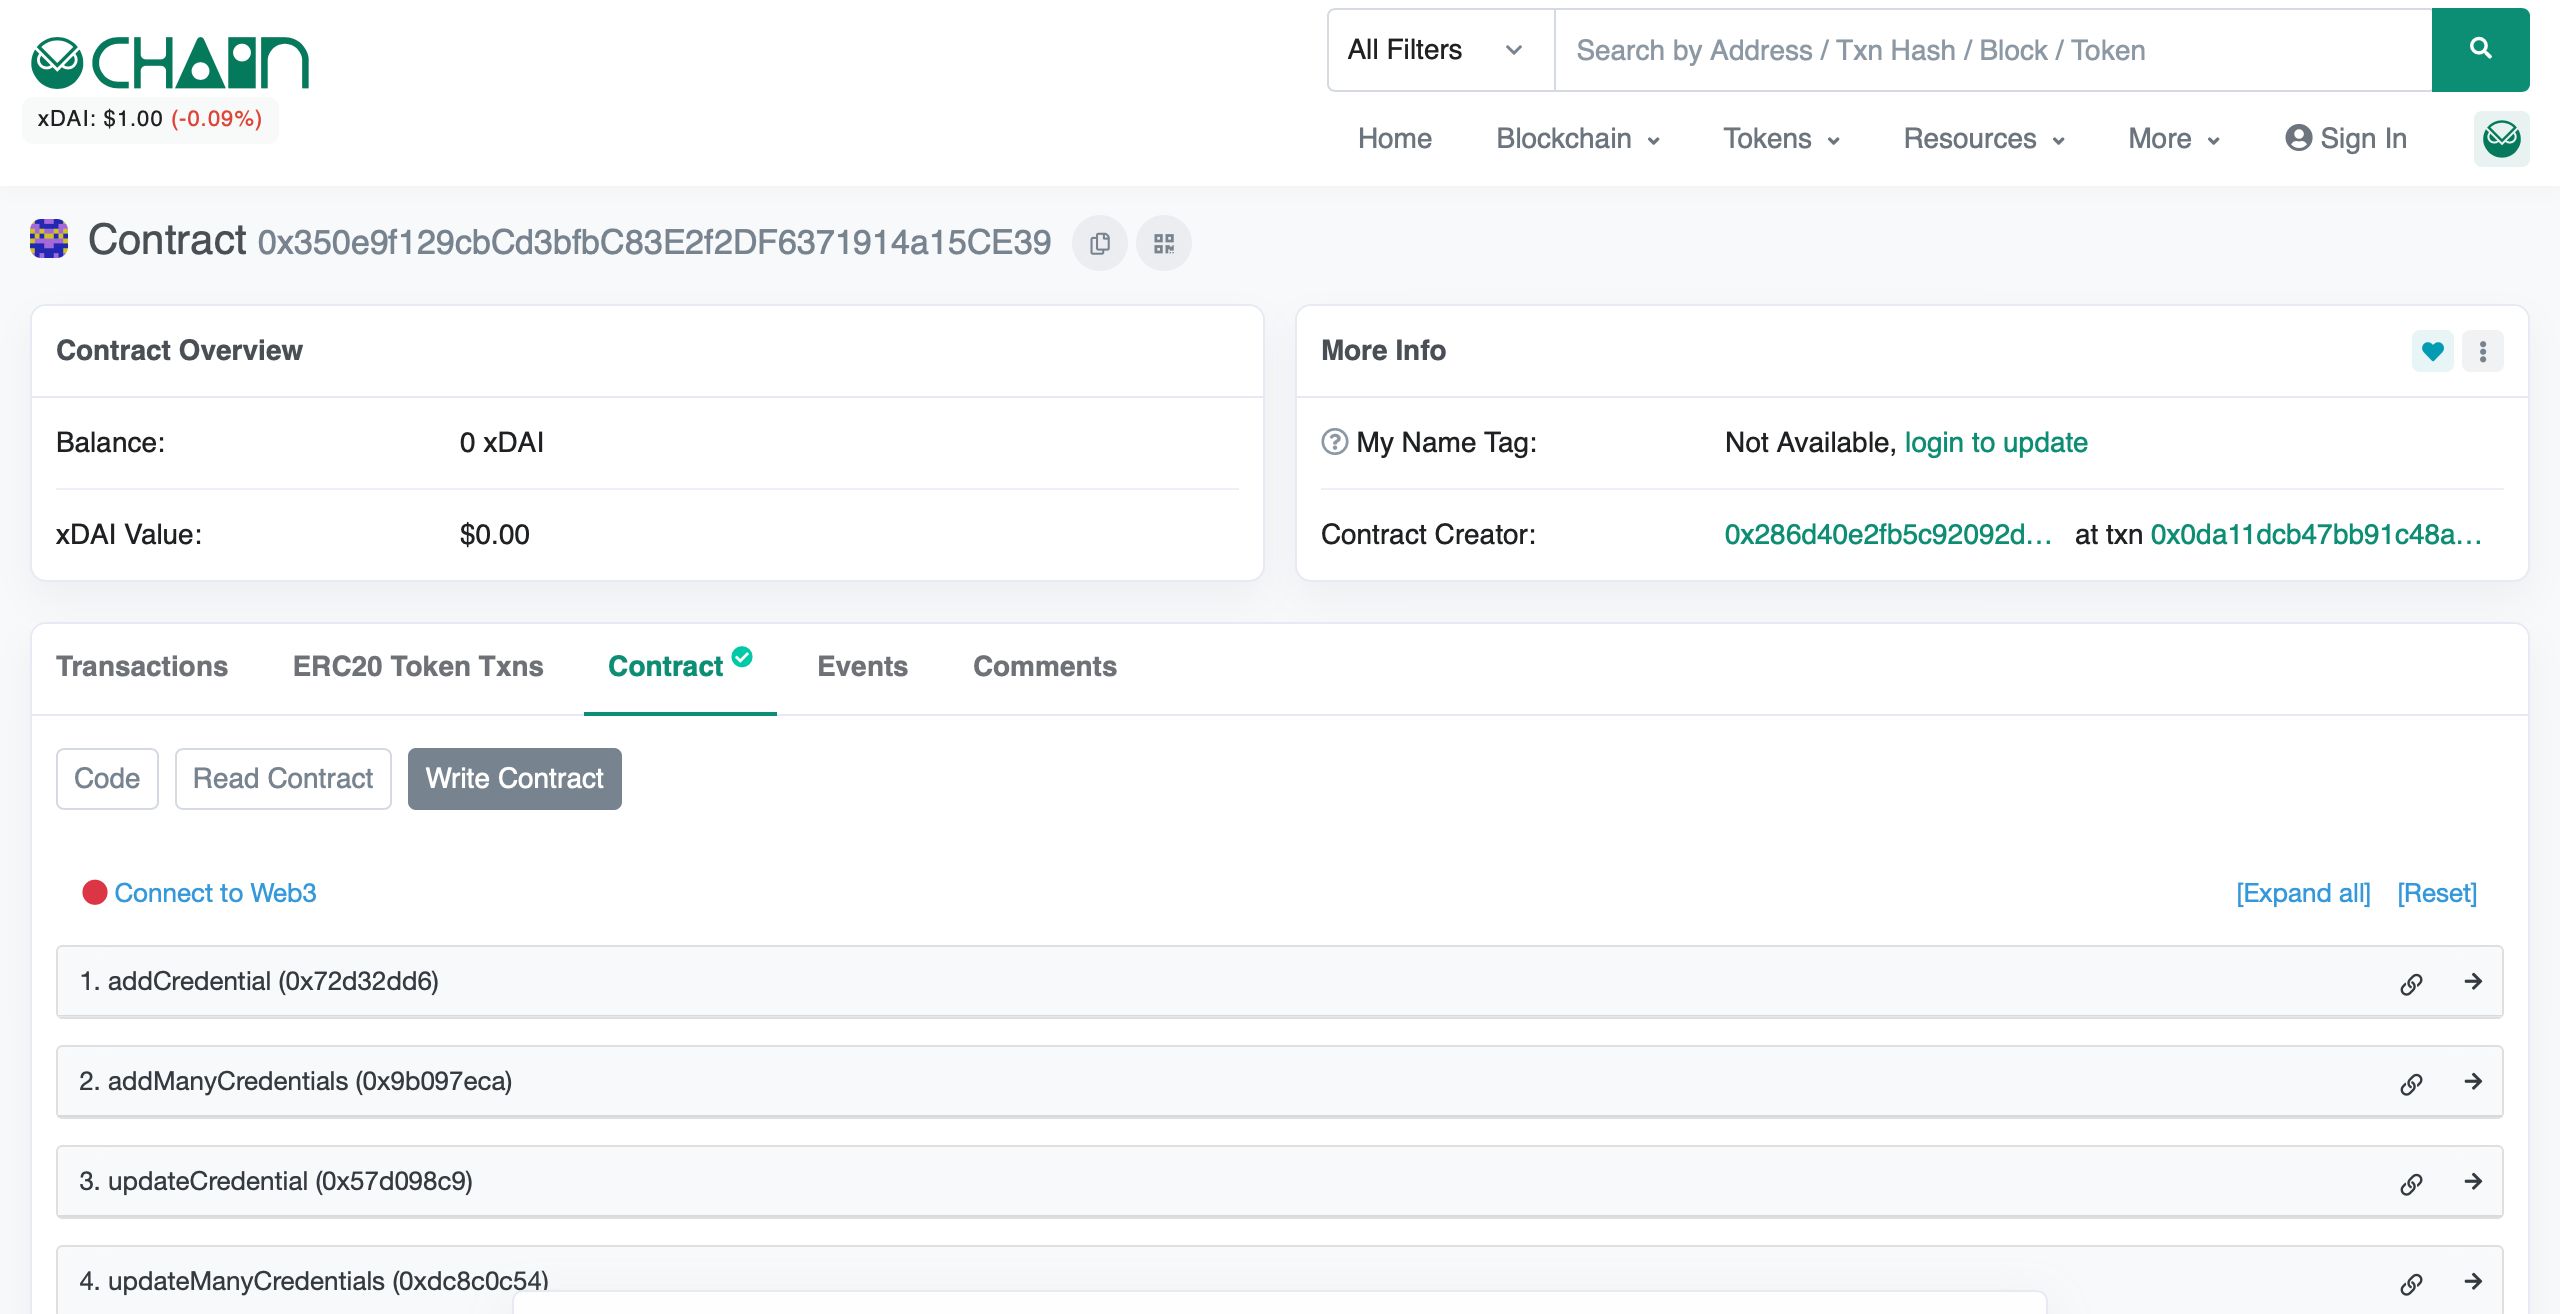2560x1314 pixels.
Task: Click the Read Contract button
Action: click(283, 778)
